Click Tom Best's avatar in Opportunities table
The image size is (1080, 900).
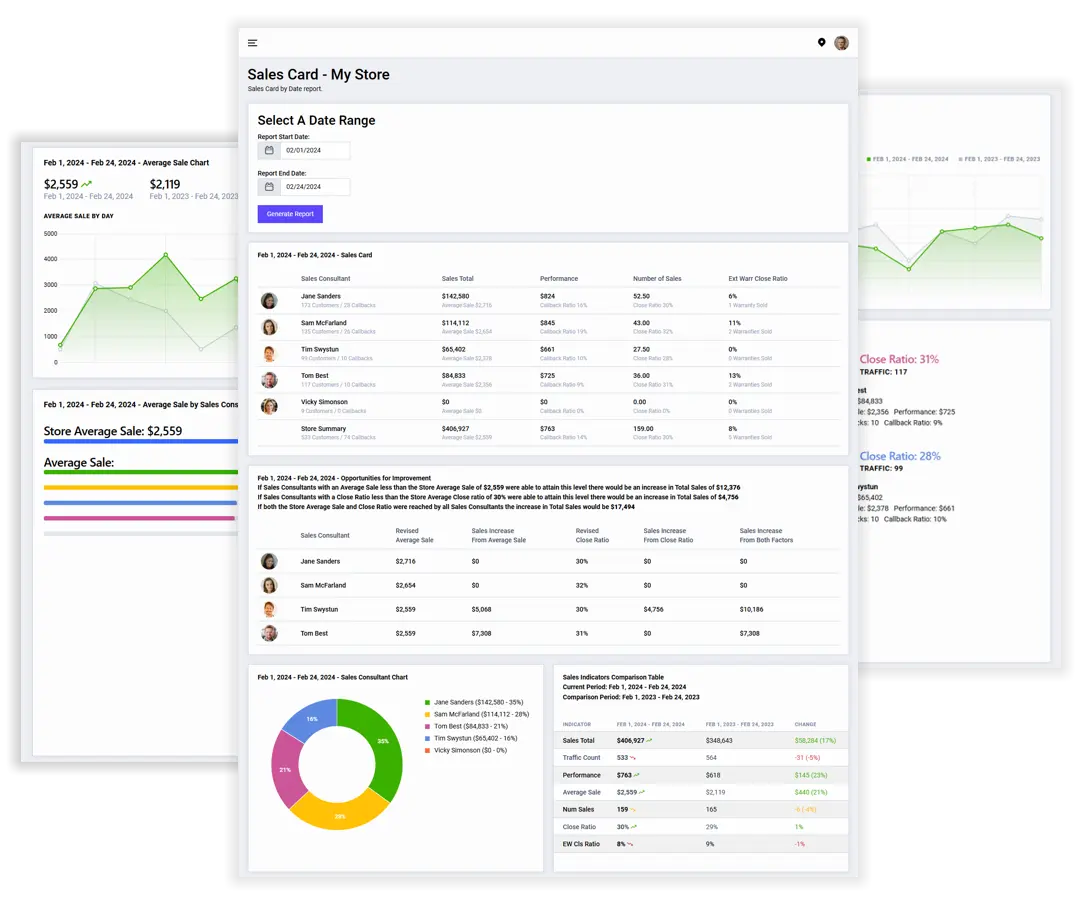point(269,633)
